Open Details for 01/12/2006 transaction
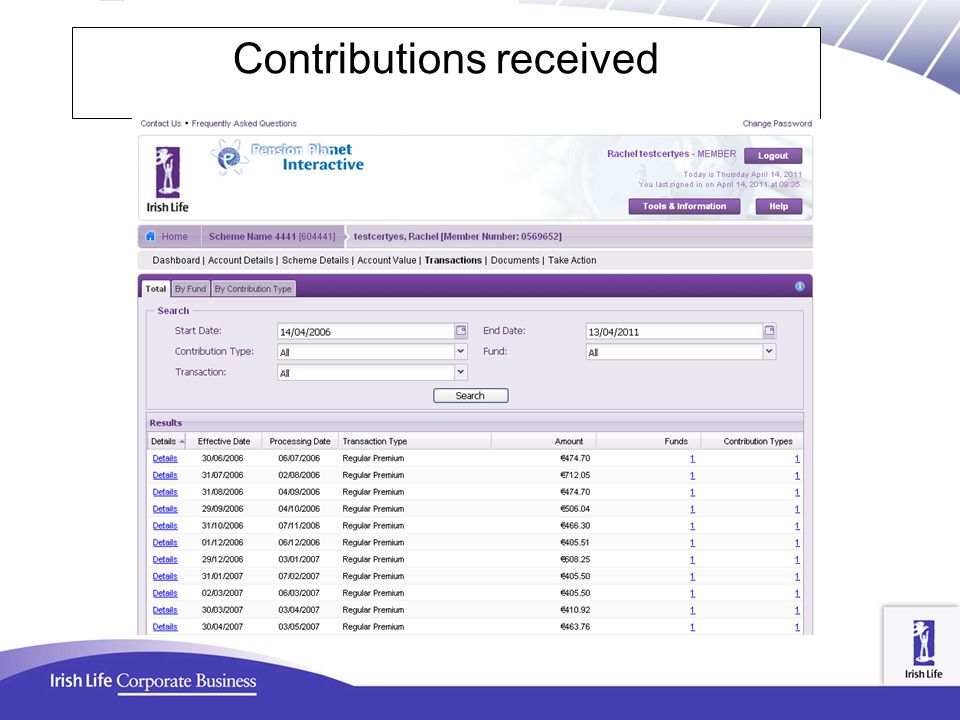Viewport: 960px width, 720px height. tap(165, 542)
